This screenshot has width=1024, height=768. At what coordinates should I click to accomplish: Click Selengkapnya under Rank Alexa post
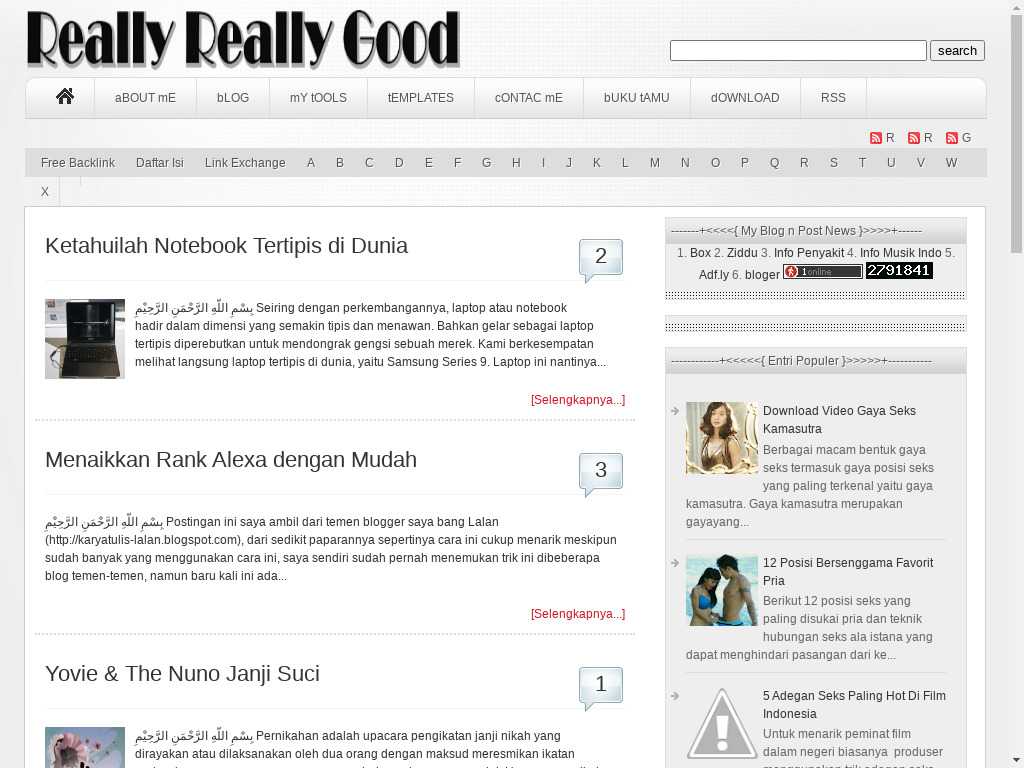click(578, 614)
